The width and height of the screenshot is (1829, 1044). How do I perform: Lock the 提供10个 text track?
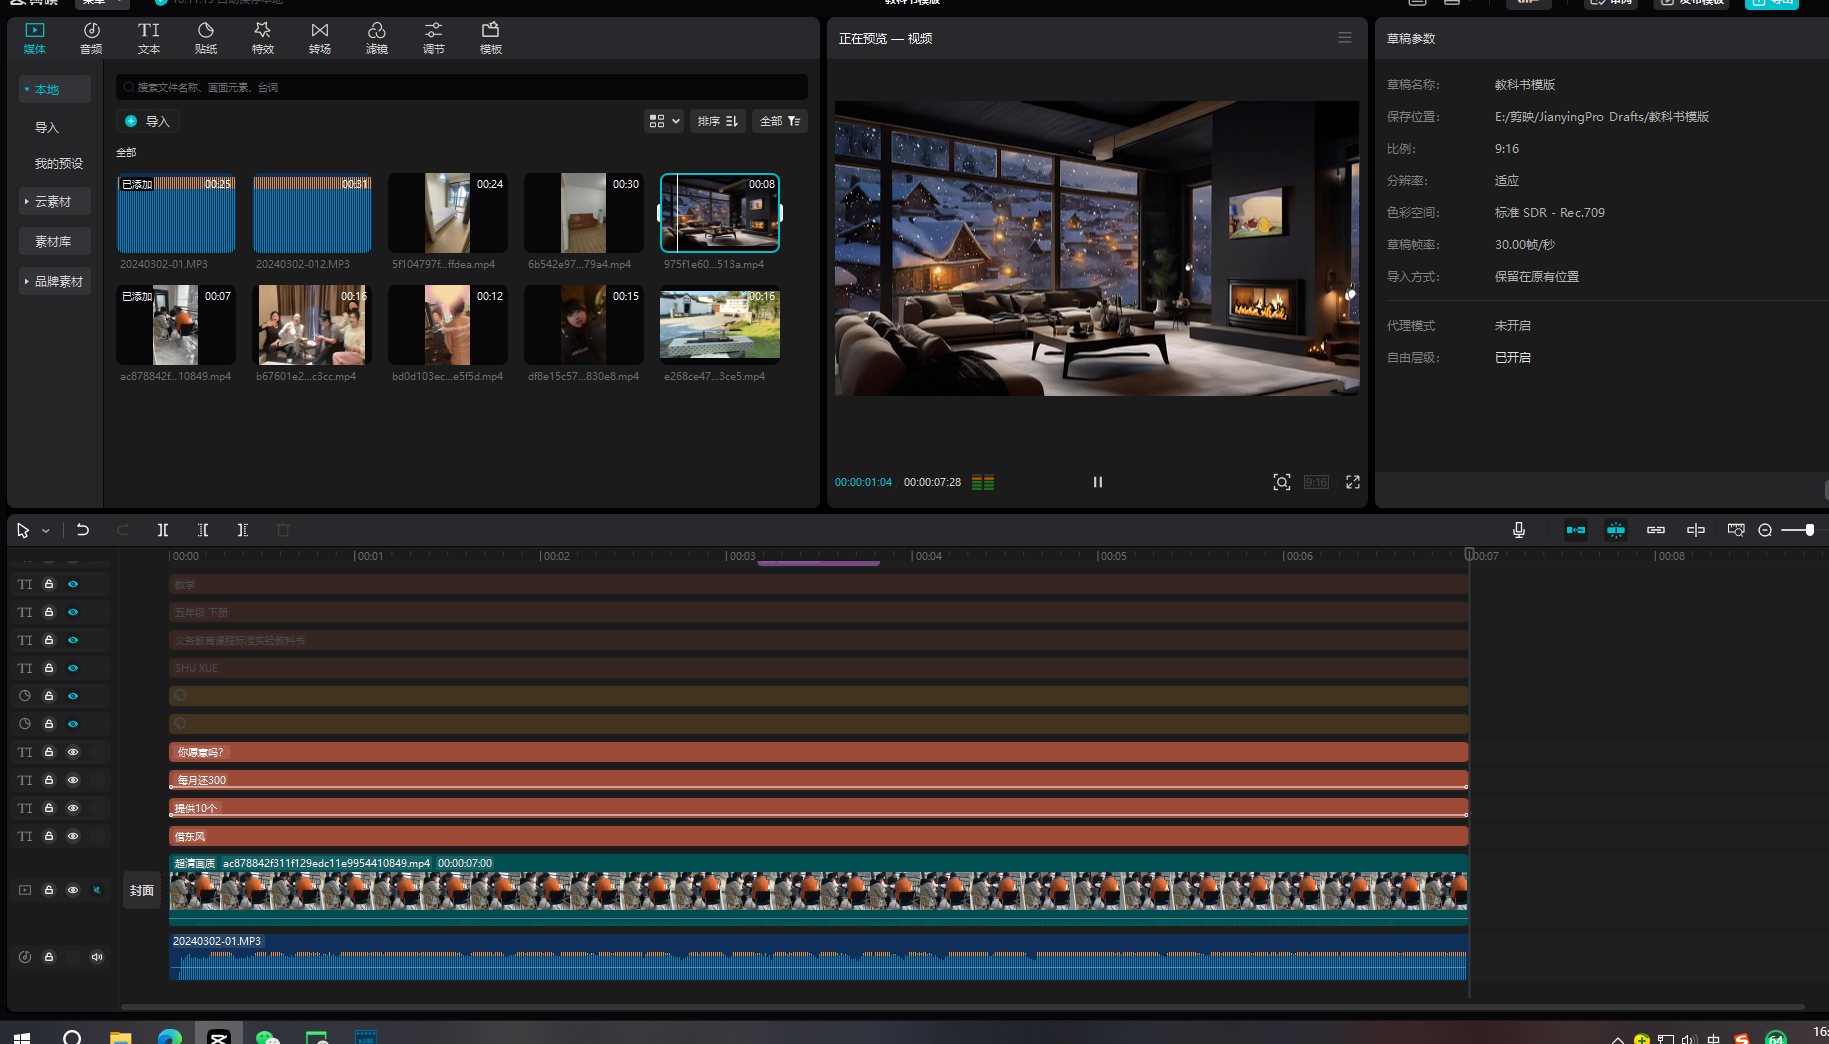coord(49,808)
